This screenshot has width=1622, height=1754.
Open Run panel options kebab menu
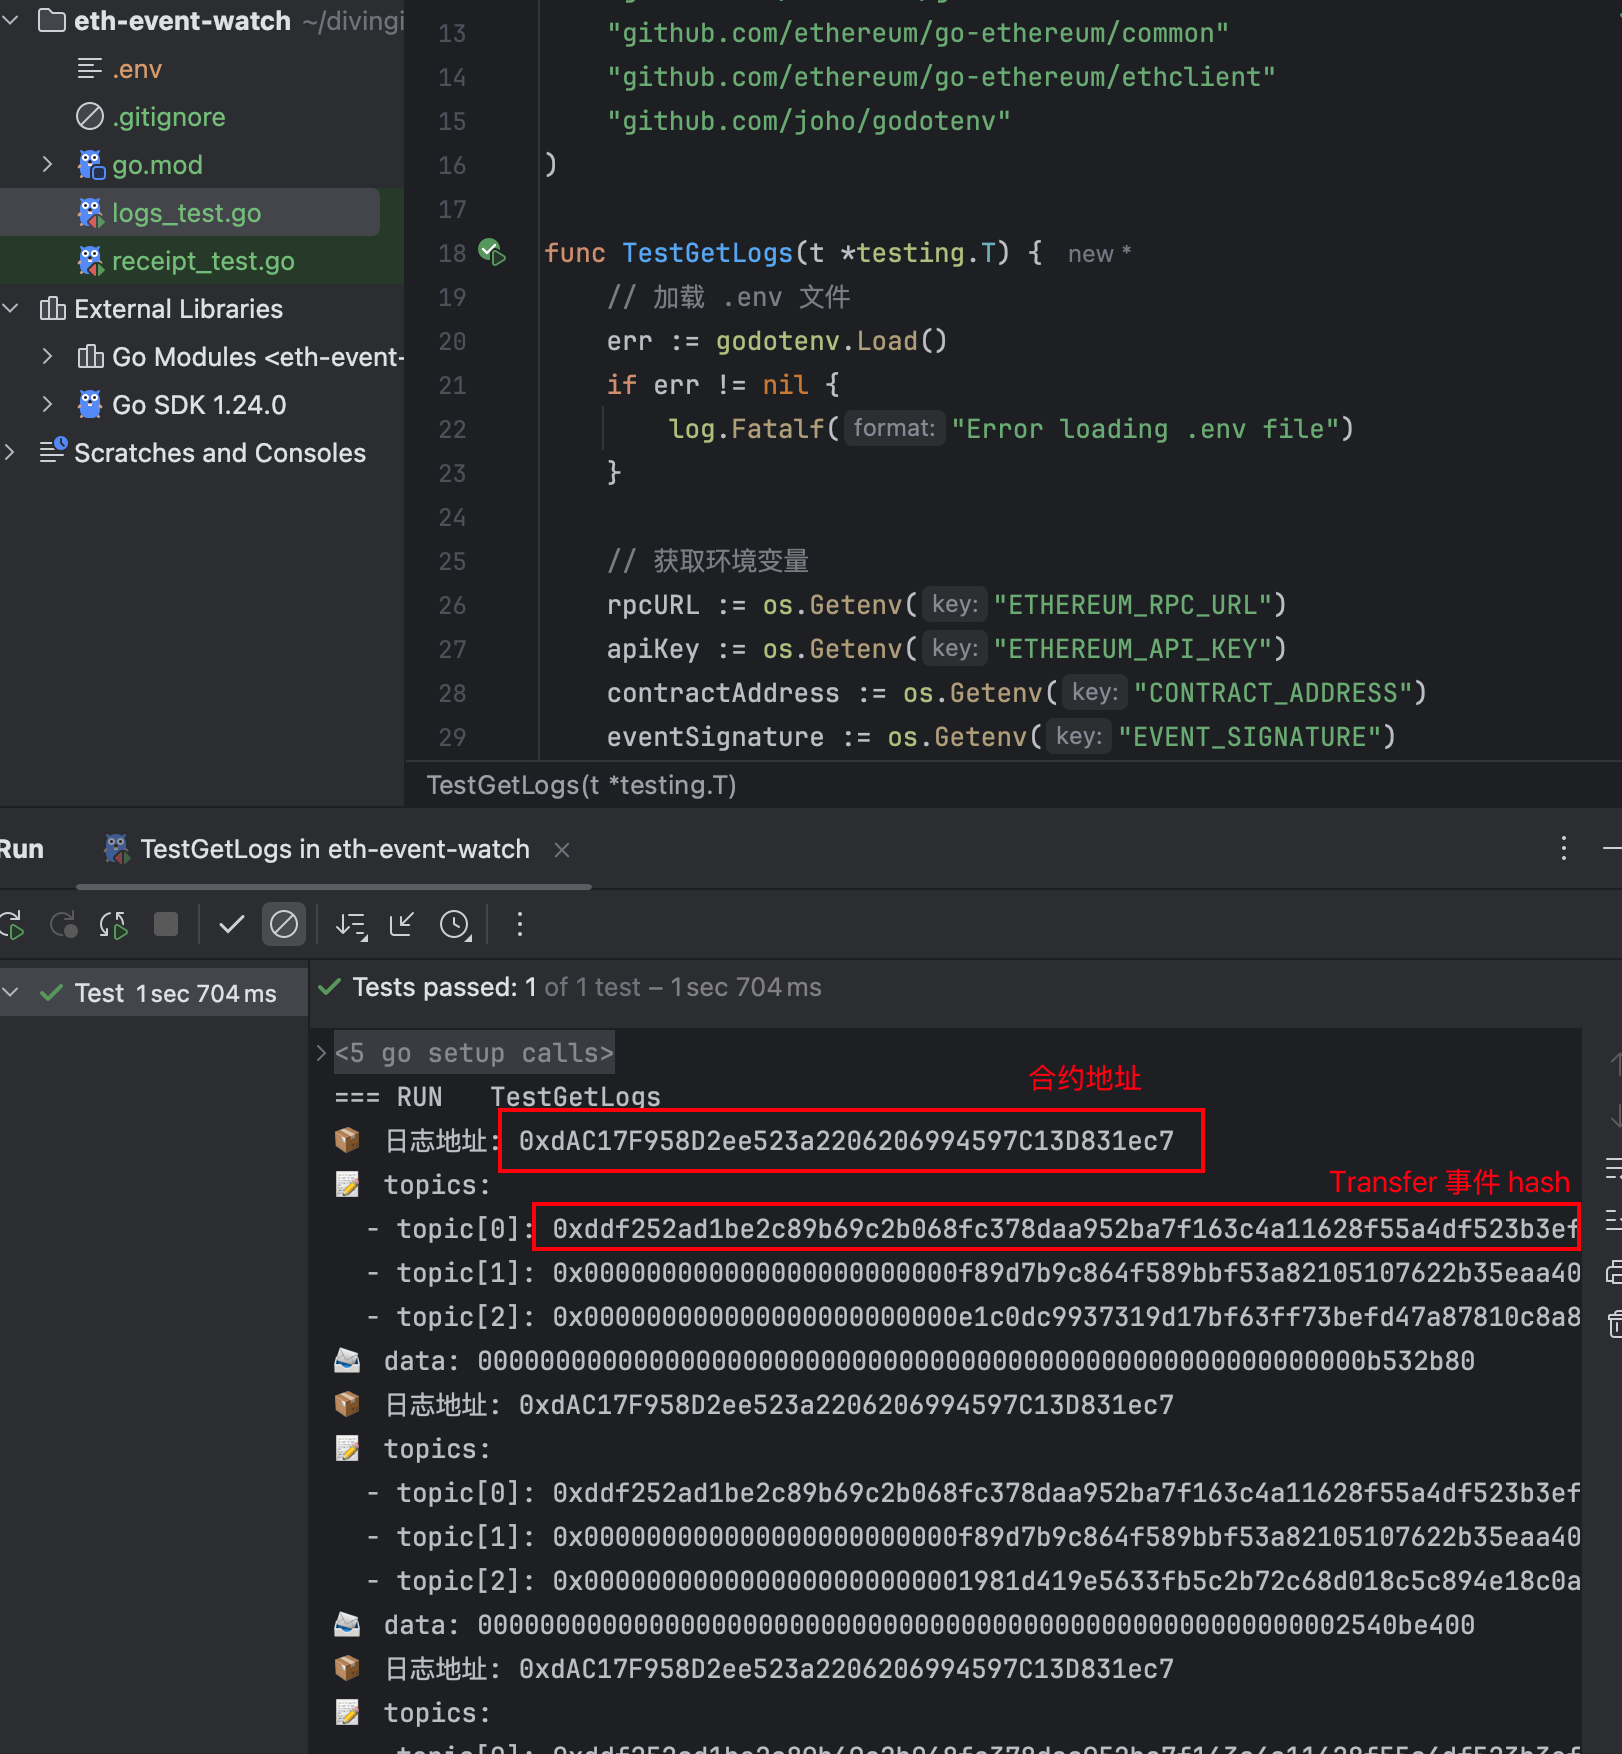[1564, 849]
